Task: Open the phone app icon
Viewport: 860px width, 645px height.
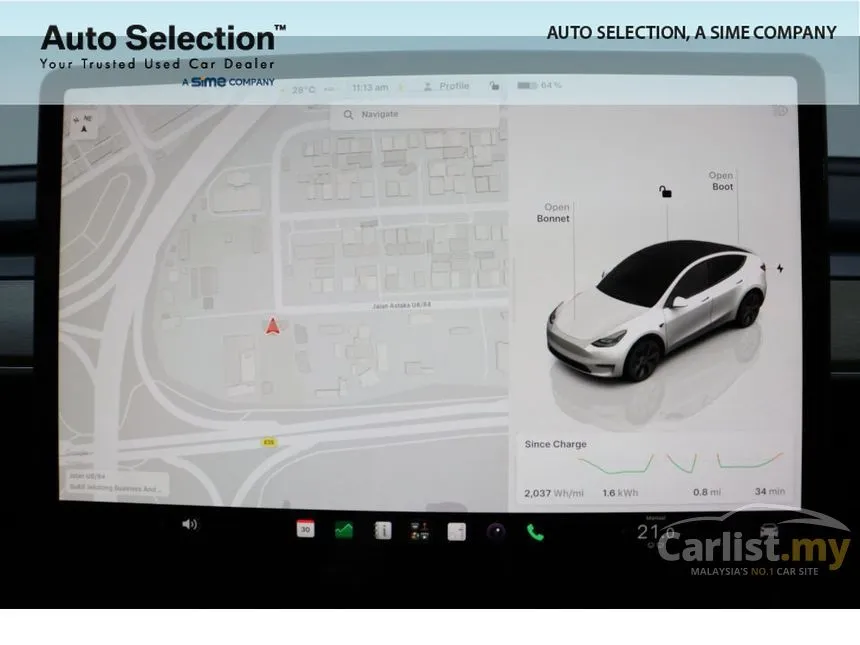Action: click(x=535, y=532)
